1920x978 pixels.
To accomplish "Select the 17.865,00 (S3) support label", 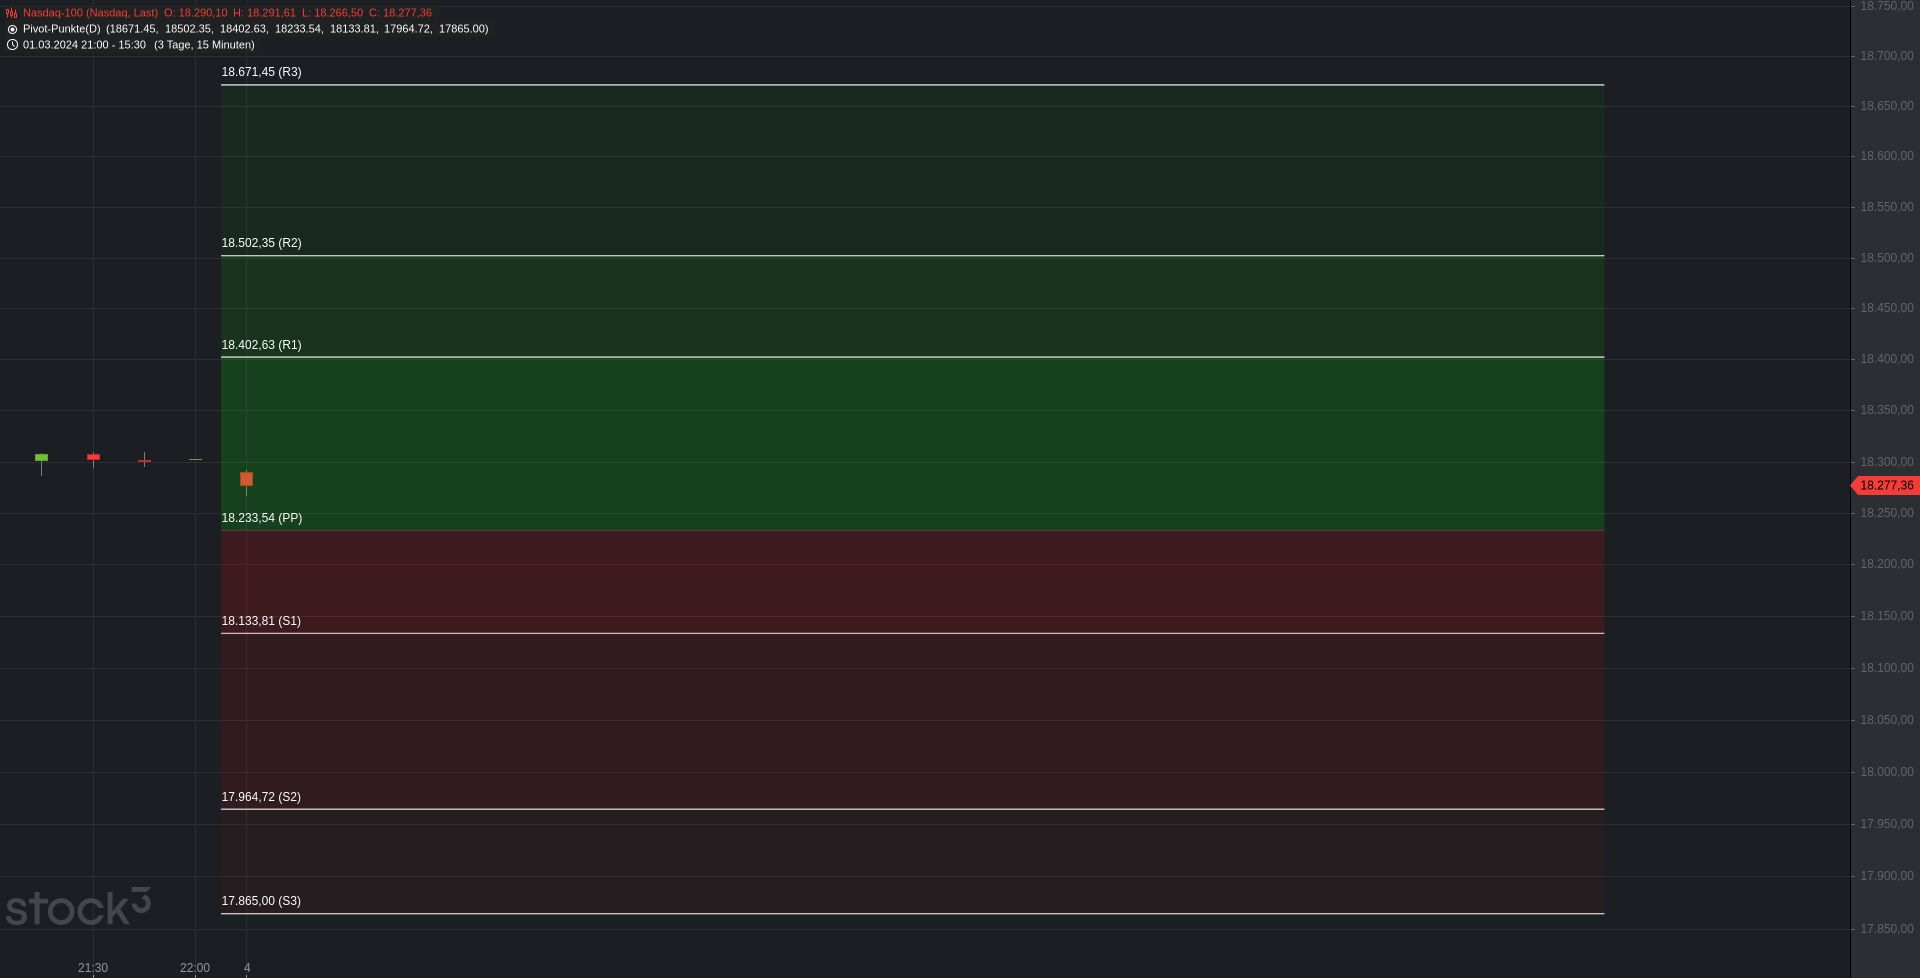I will coord(261,901).
